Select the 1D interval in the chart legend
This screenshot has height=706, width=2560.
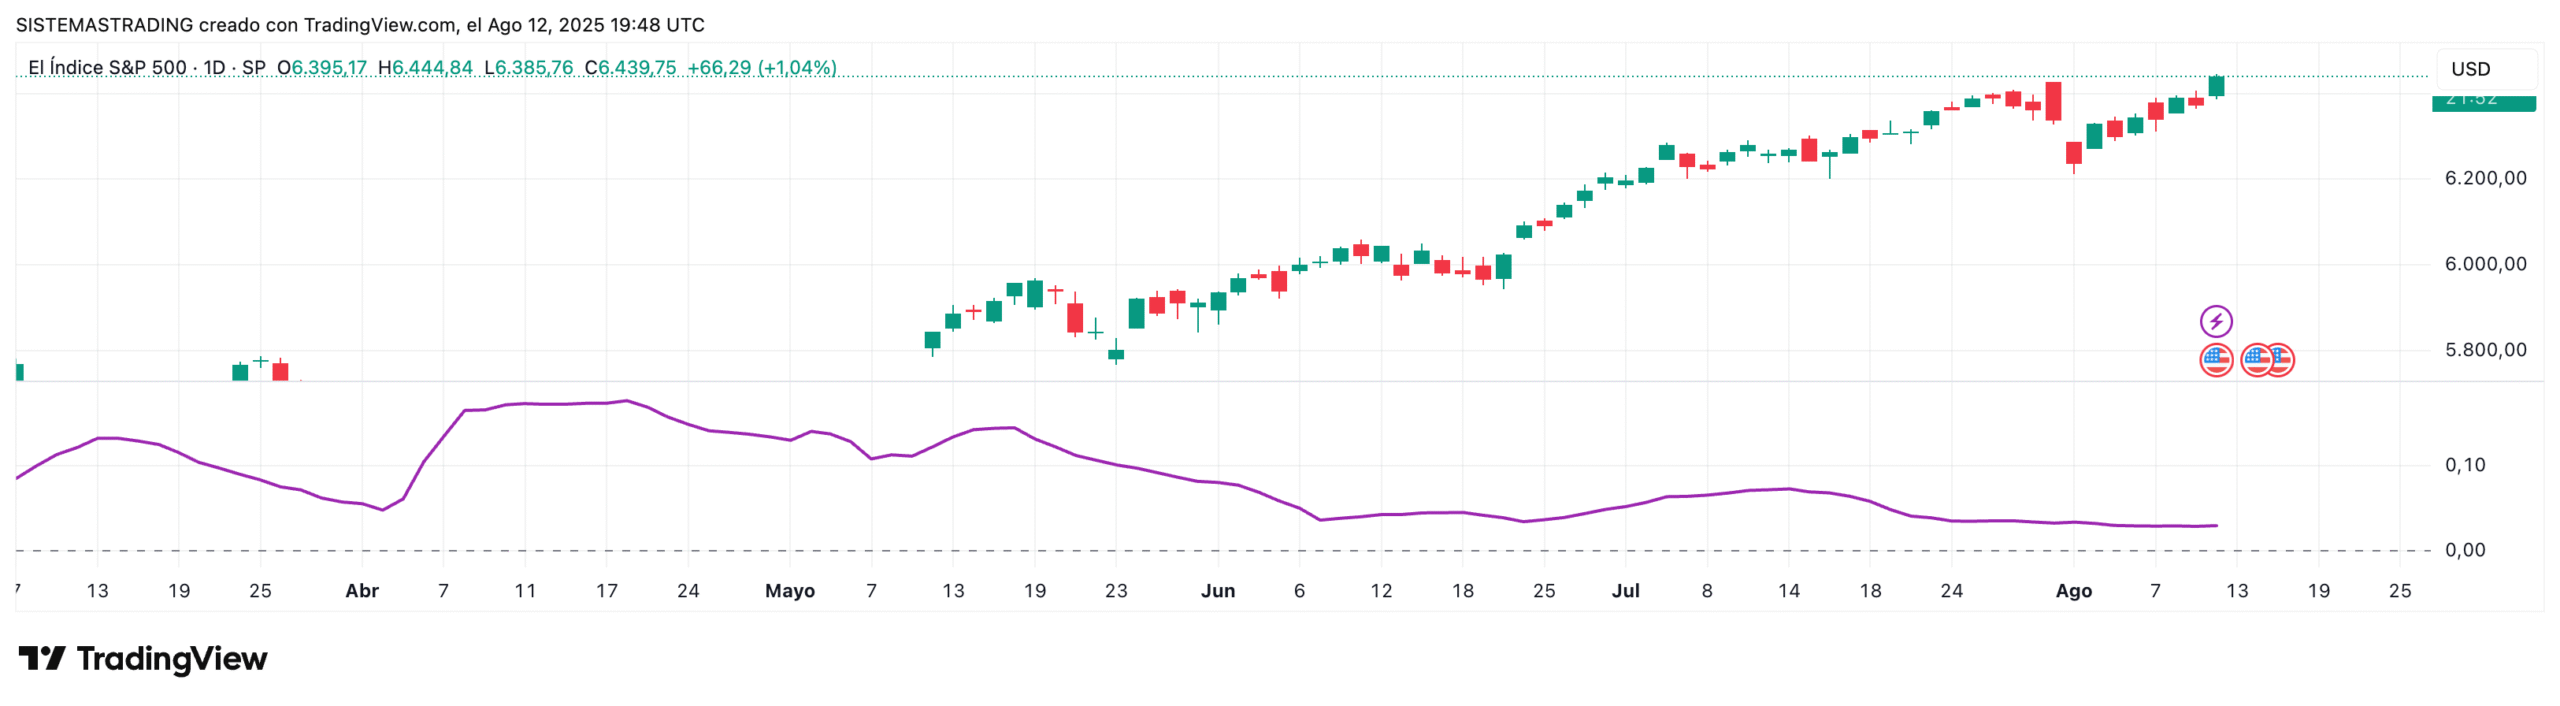point(214,68)
